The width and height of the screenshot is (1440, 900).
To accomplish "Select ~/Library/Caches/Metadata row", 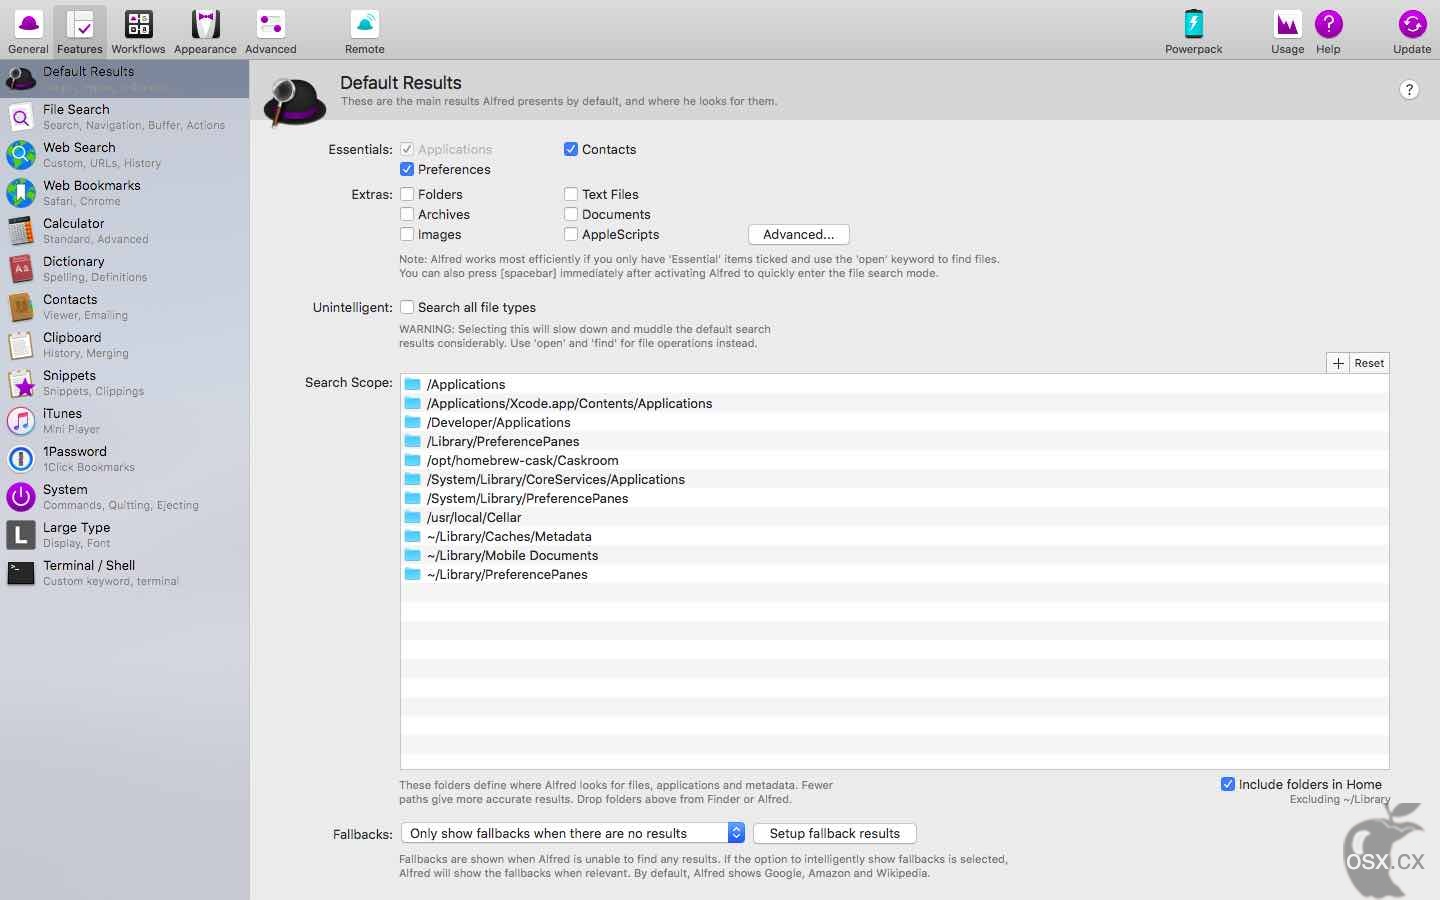I will (894, 536).
